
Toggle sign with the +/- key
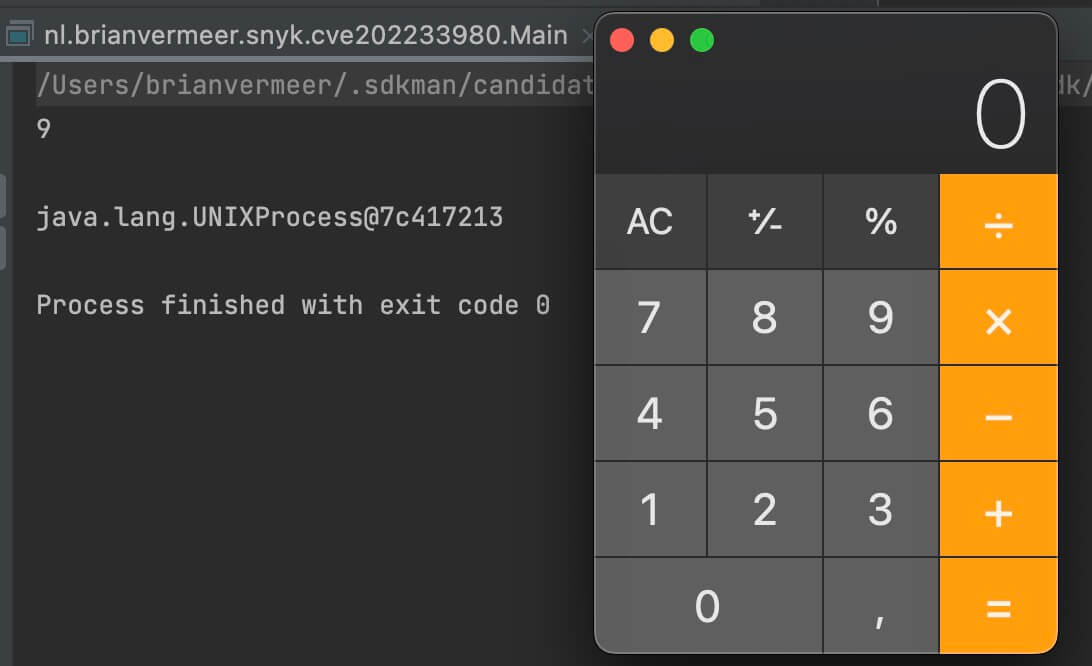765,222
